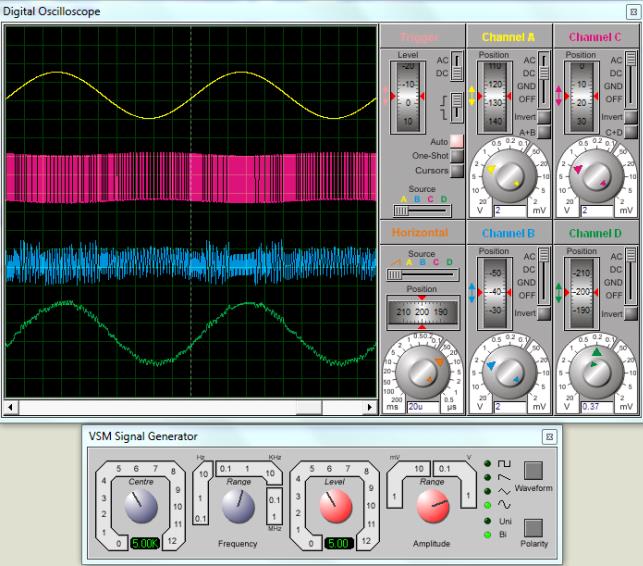Enable C+D on Channel C

coord(630,132)
